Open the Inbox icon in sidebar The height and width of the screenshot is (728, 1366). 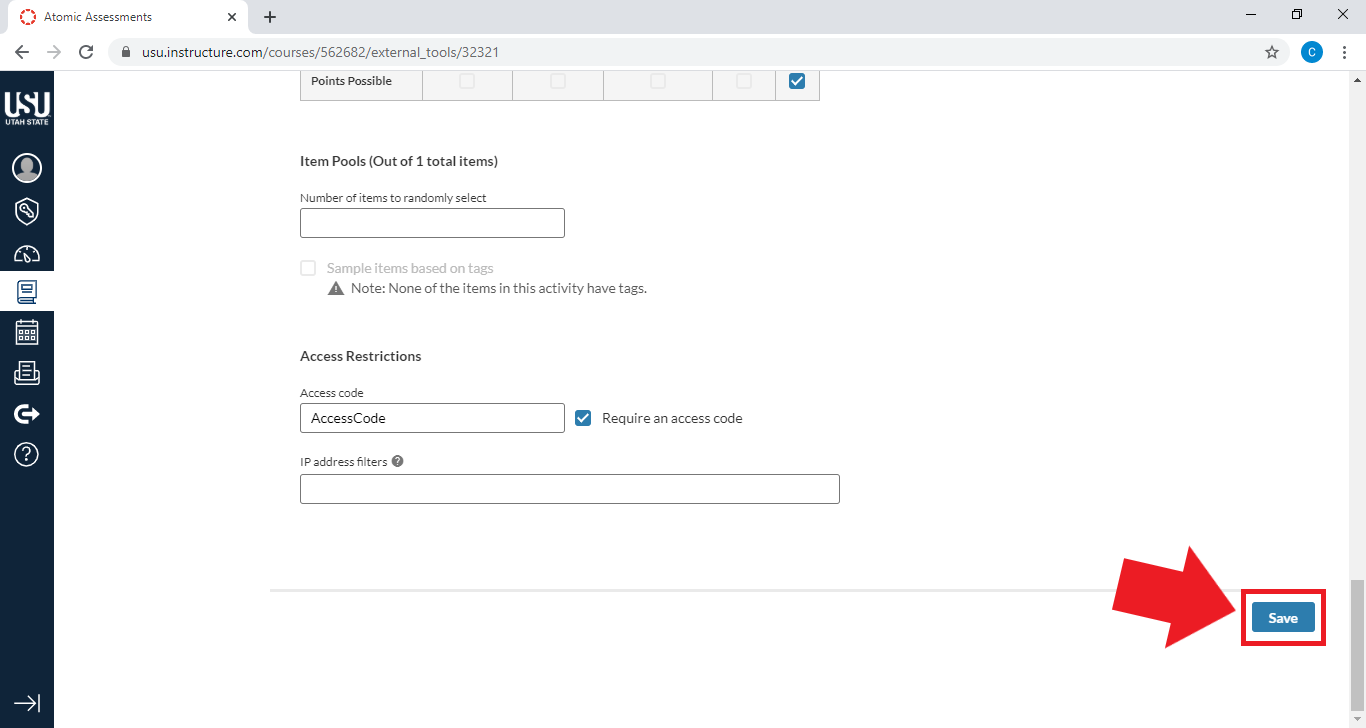[x=27, y=373]
